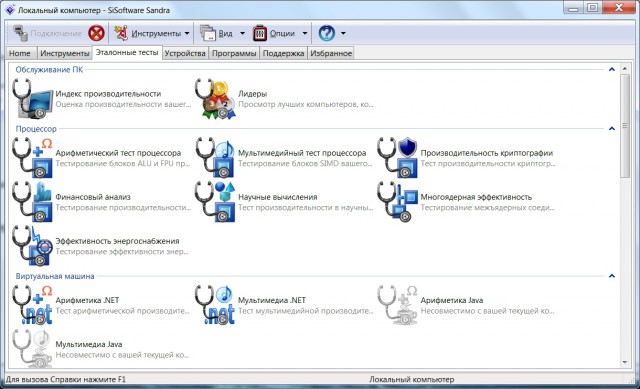The height and width of the screenshot is (389, 640).
Task: Click the Виртуальная машина section heading
Action: [55, 276]
